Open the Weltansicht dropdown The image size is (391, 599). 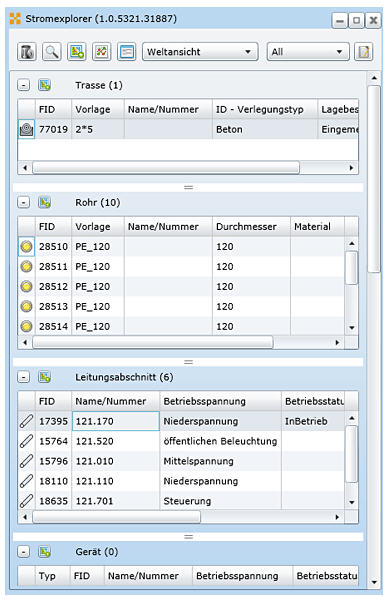coord(200,52)
